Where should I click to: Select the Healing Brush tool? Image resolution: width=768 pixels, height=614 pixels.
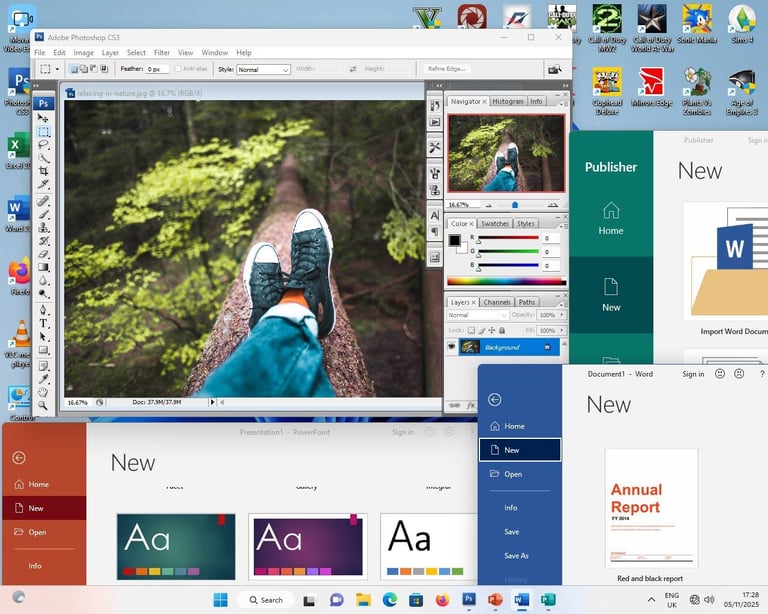(43, 201)
